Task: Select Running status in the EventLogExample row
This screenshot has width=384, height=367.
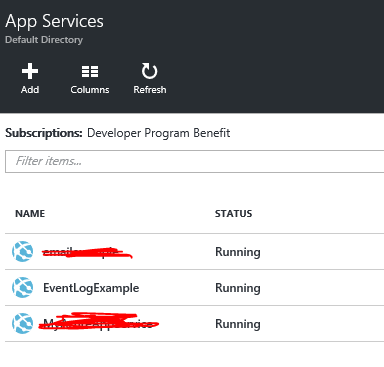Action: [x=238, y=288]
